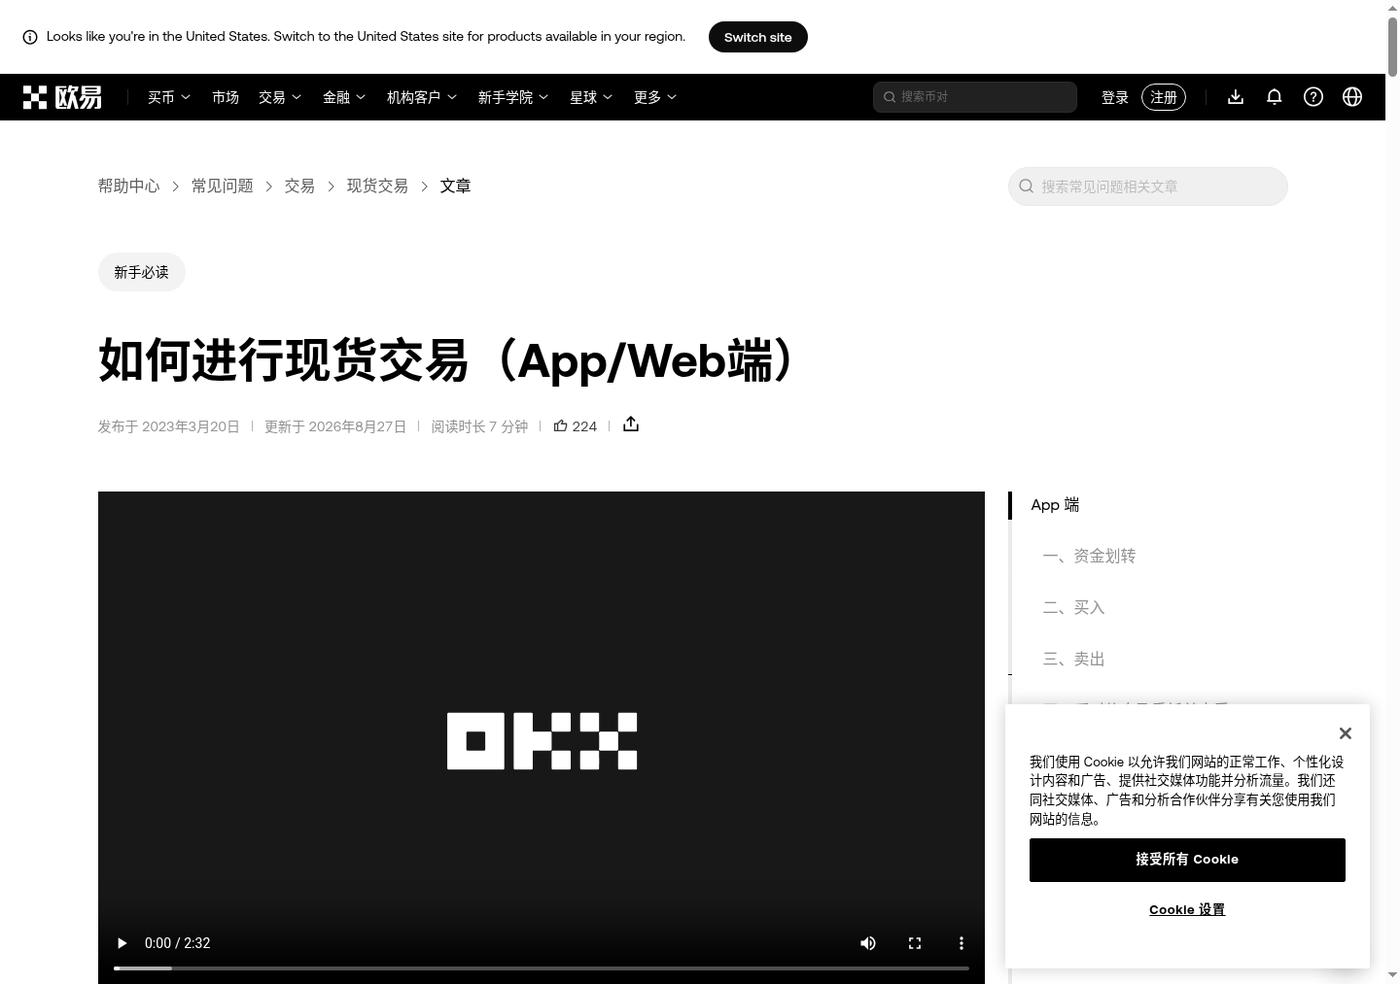
Task: Click the 登录 login link
Action: [x=1115, y=97]
